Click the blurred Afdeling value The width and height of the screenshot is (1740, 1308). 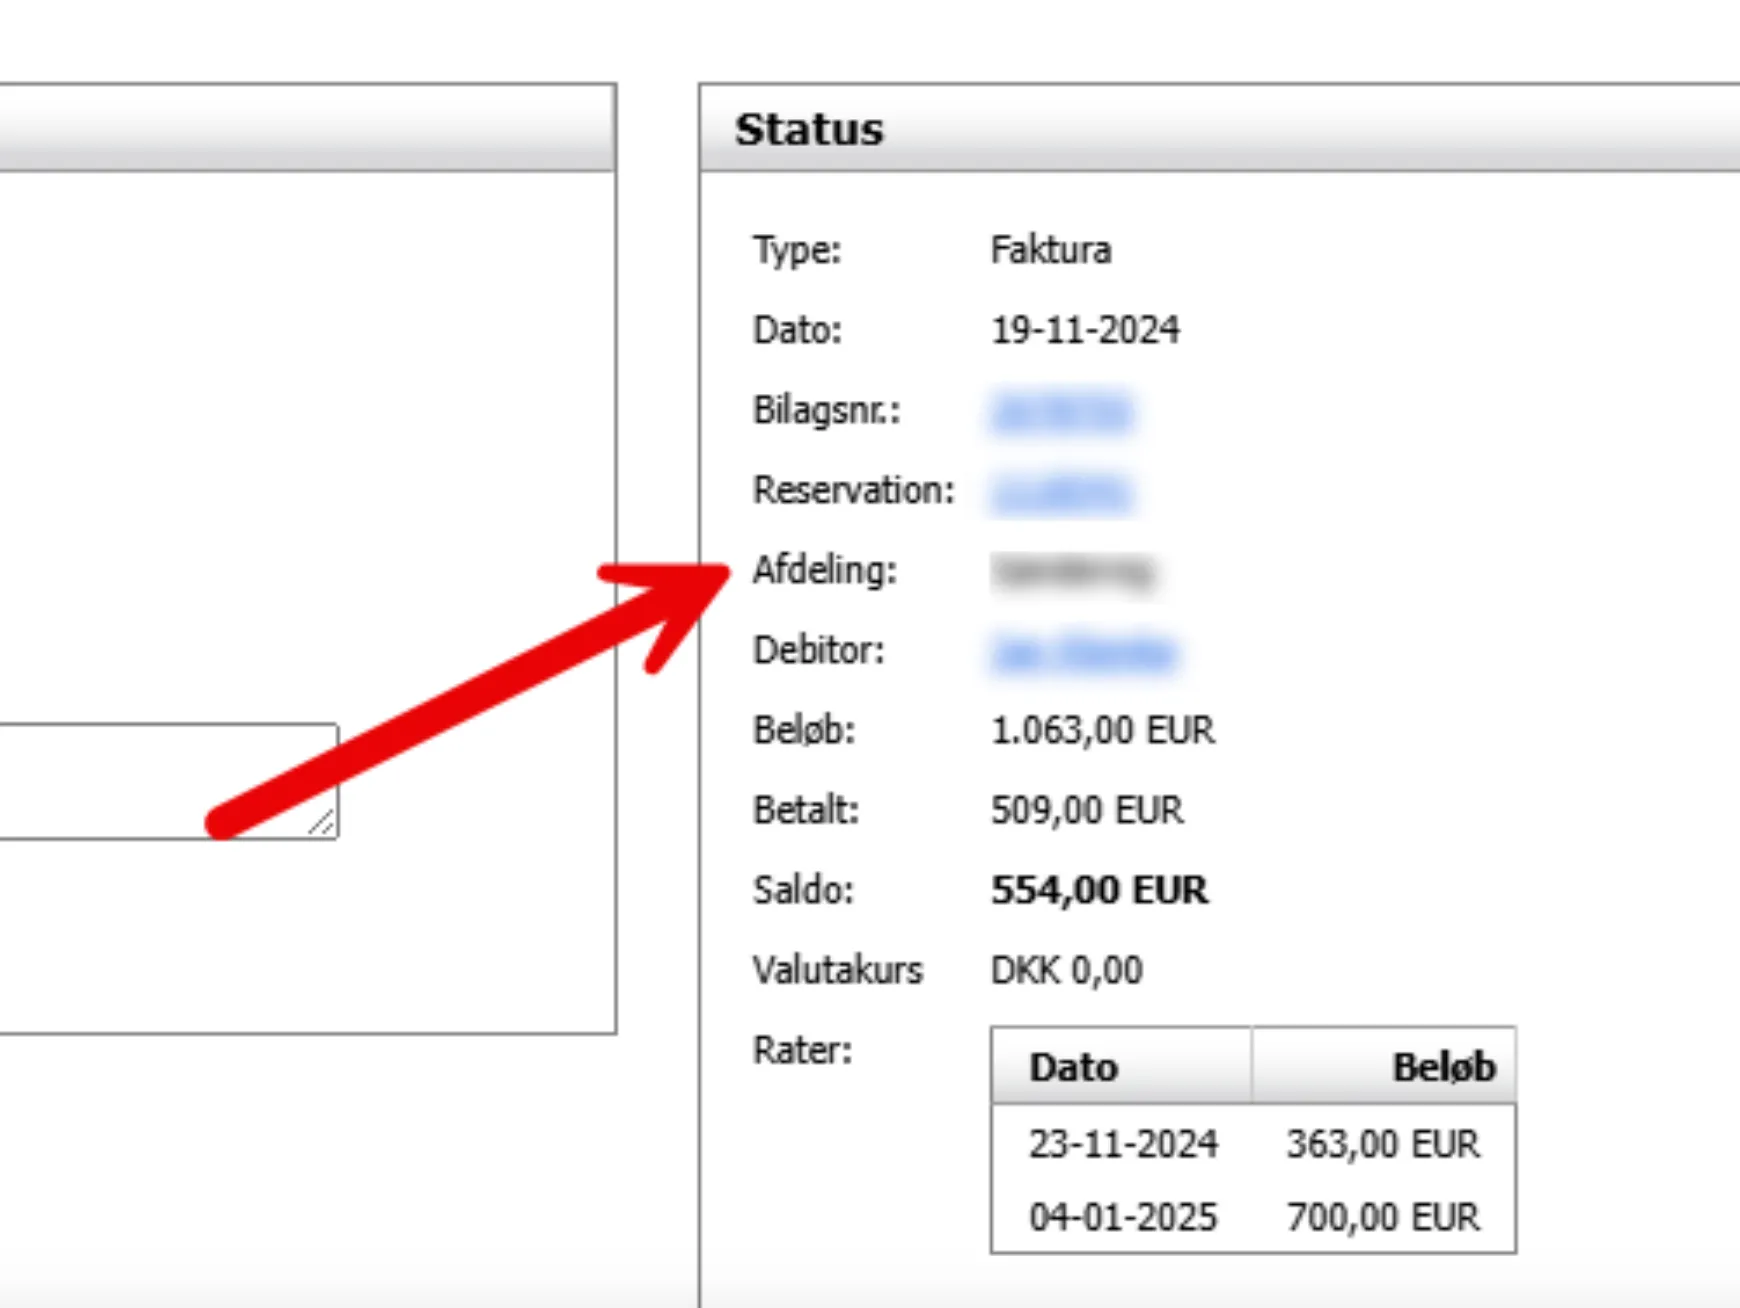1072,571
